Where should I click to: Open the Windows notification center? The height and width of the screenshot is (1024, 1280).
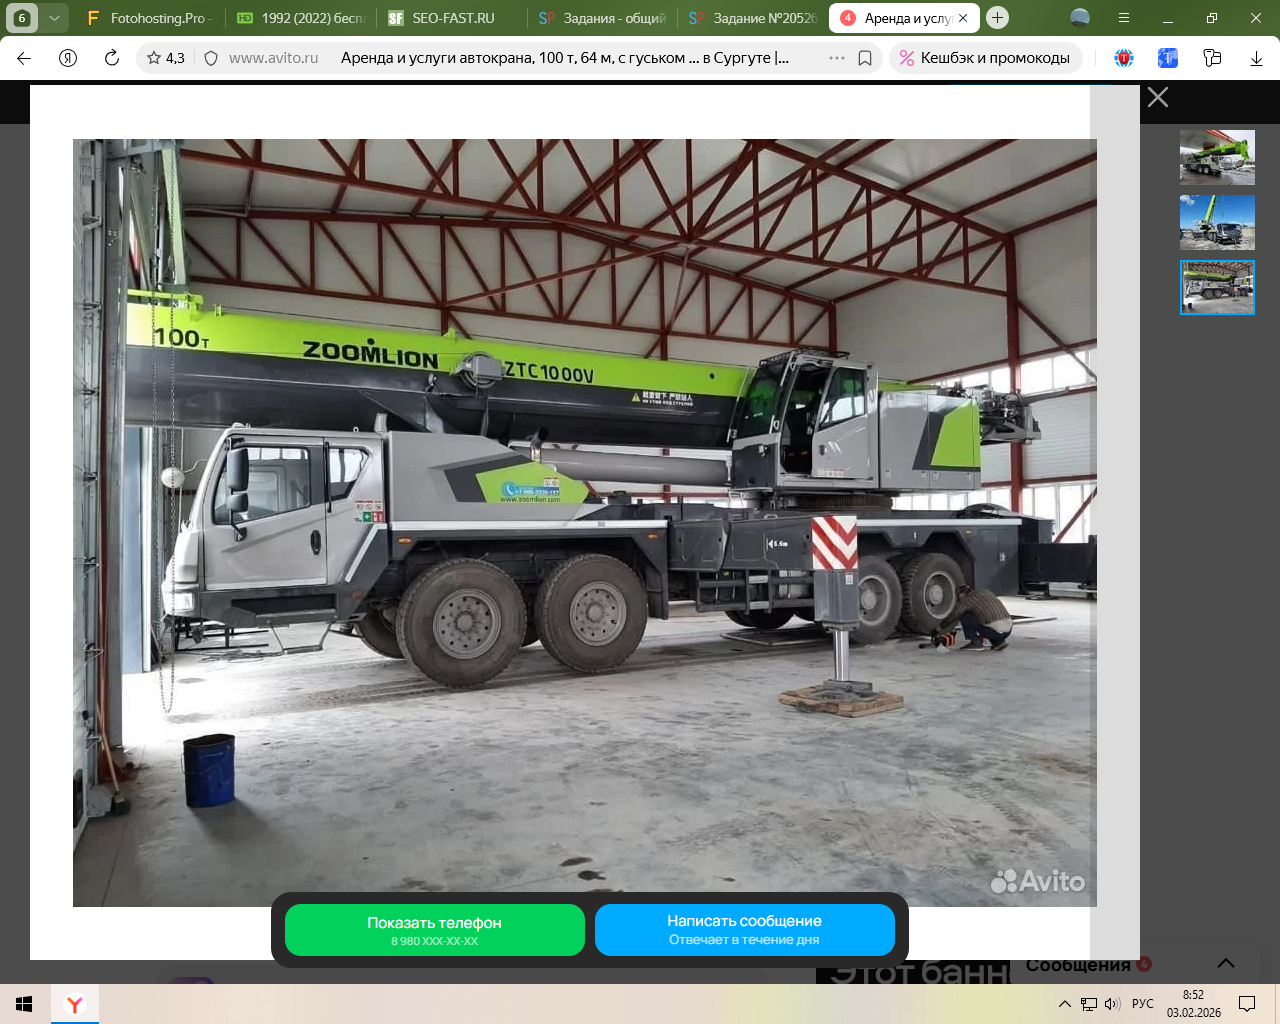[1247, 1004]
